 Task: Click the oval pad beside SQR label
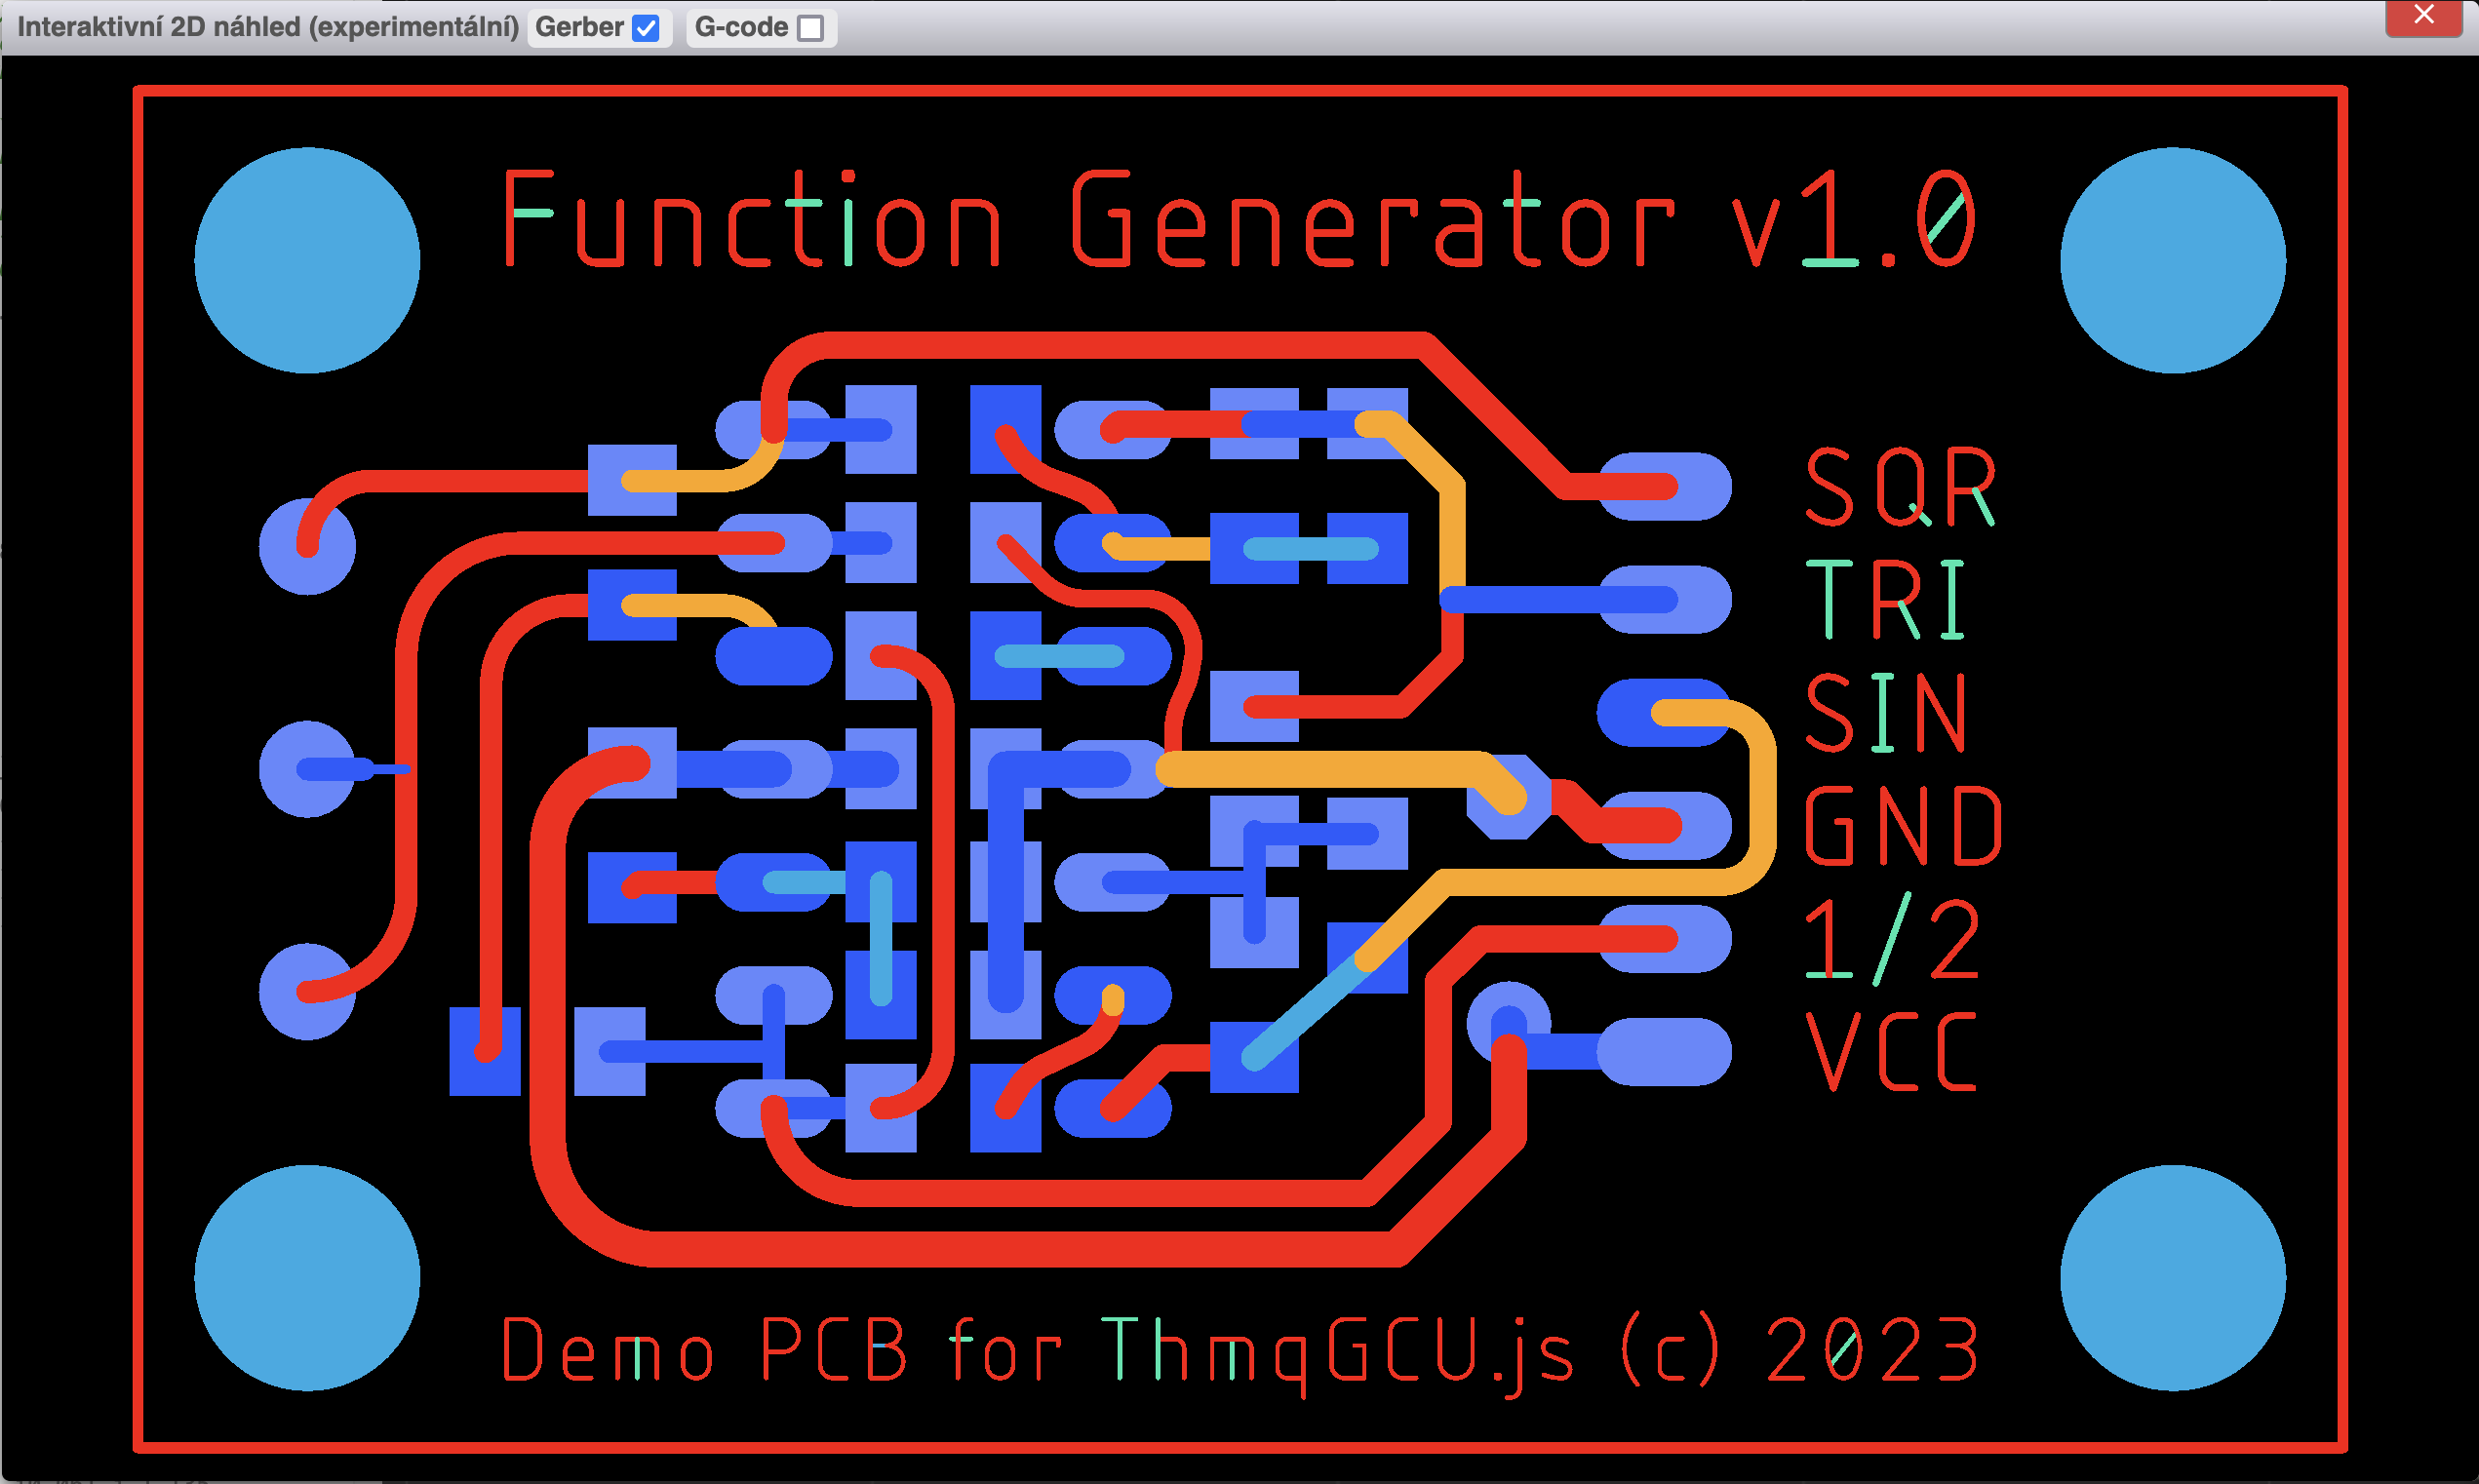click(x=1700, y=487)
